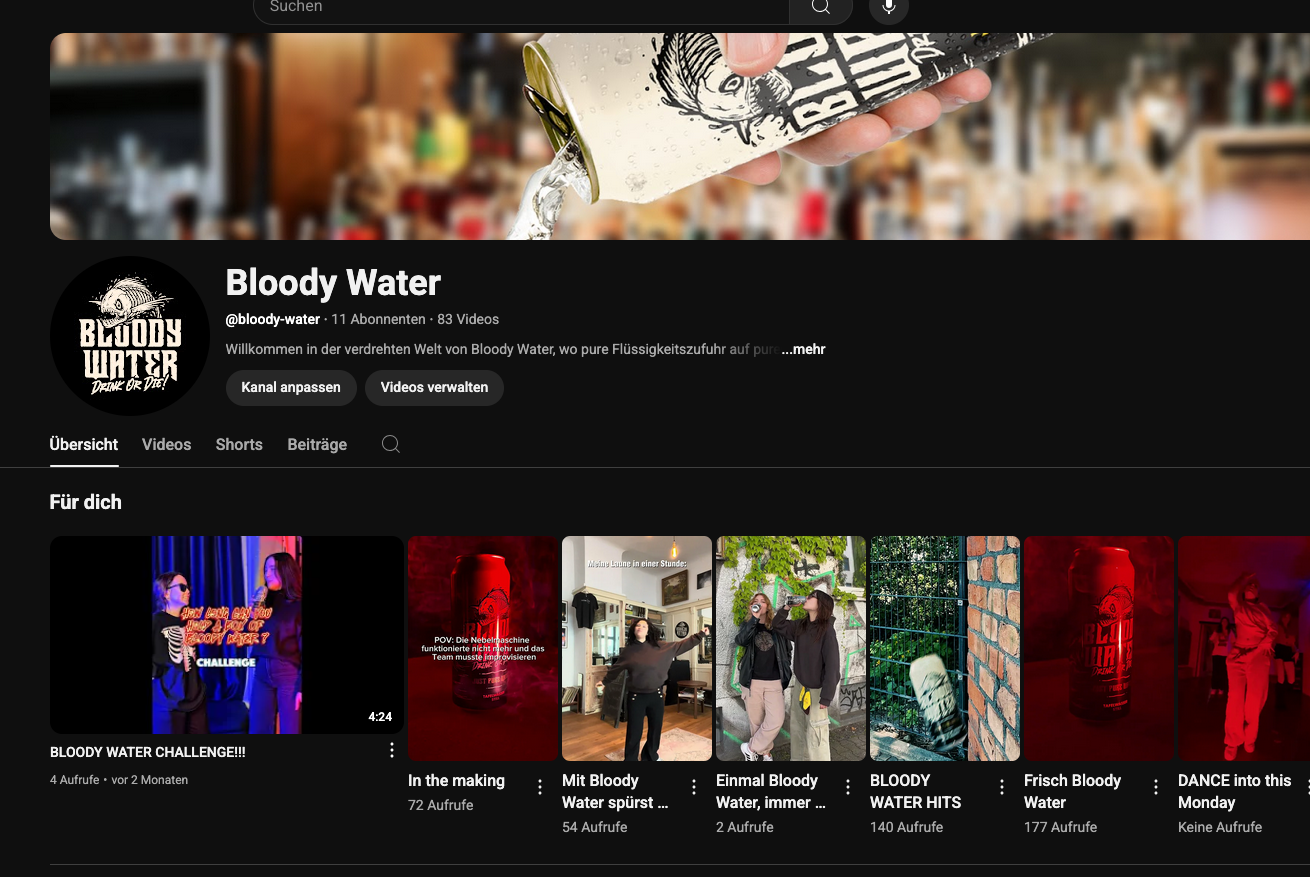Open options menu for BLOODY WATER HITS short
The width and height of the screenshot is (1310, 877).
(1002, 787)
